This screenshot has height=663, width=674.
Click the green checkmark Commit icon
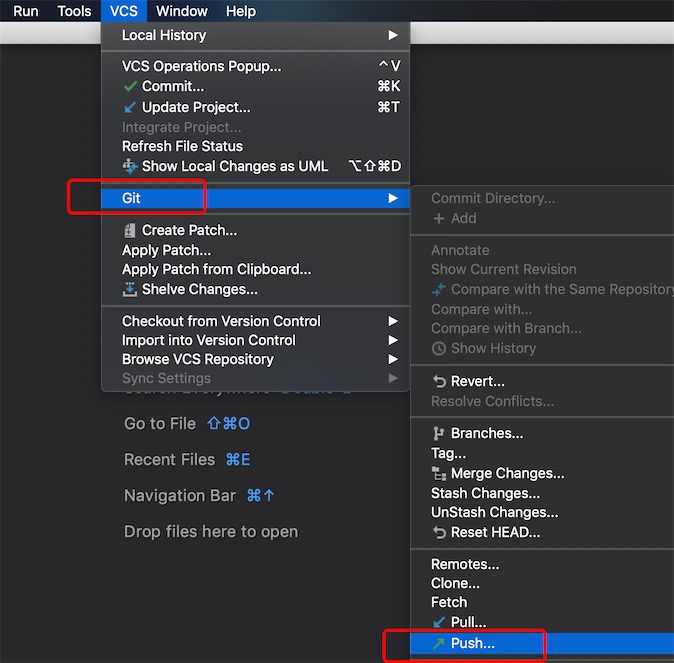(129, 86)
